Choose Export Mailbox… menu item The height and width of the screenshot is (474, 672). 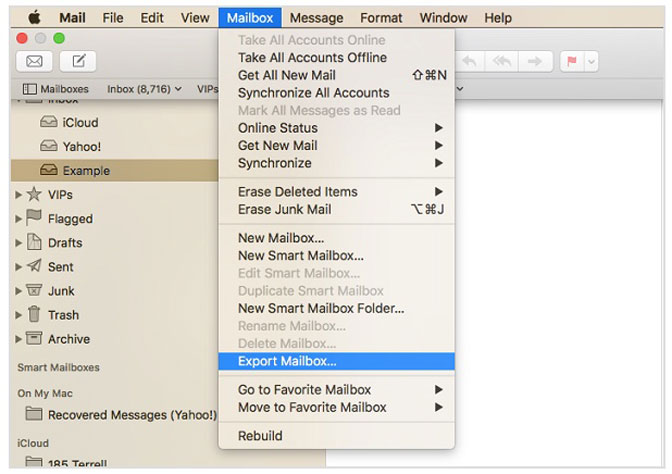coord(336,361)
